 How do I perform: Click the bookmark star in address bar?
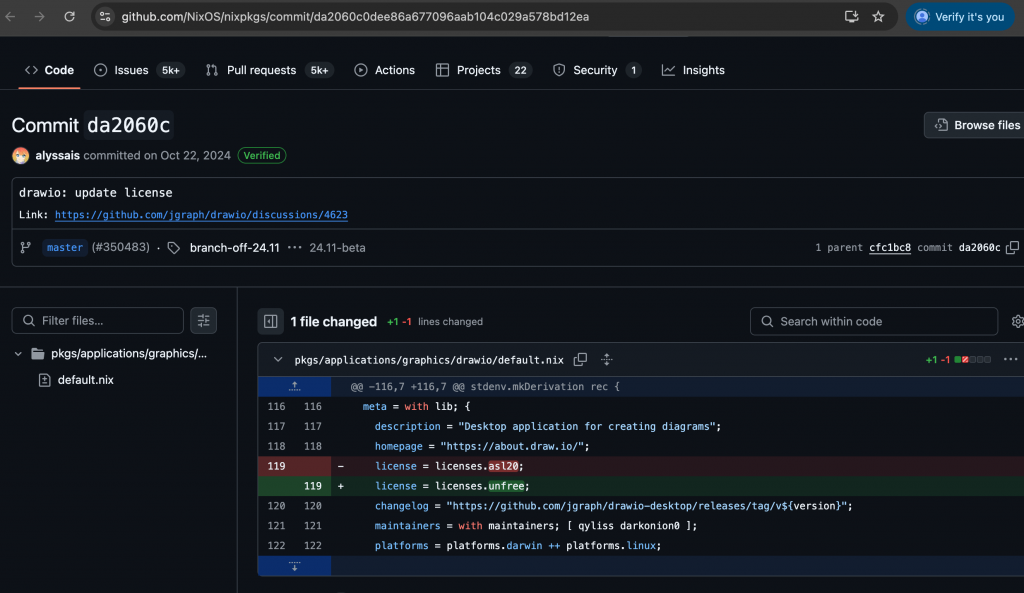coord(878,17)
